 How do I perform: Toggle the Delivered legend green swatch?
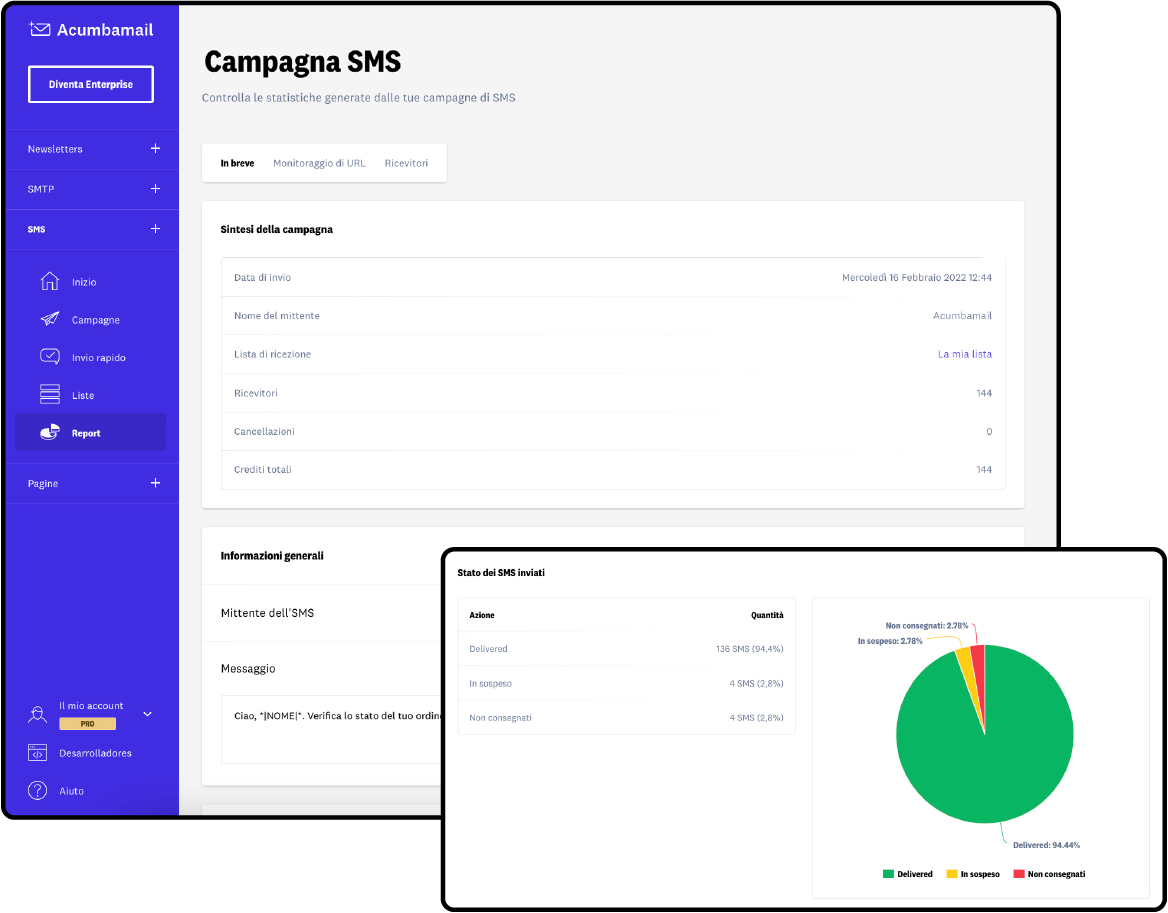tap(888, 874)
